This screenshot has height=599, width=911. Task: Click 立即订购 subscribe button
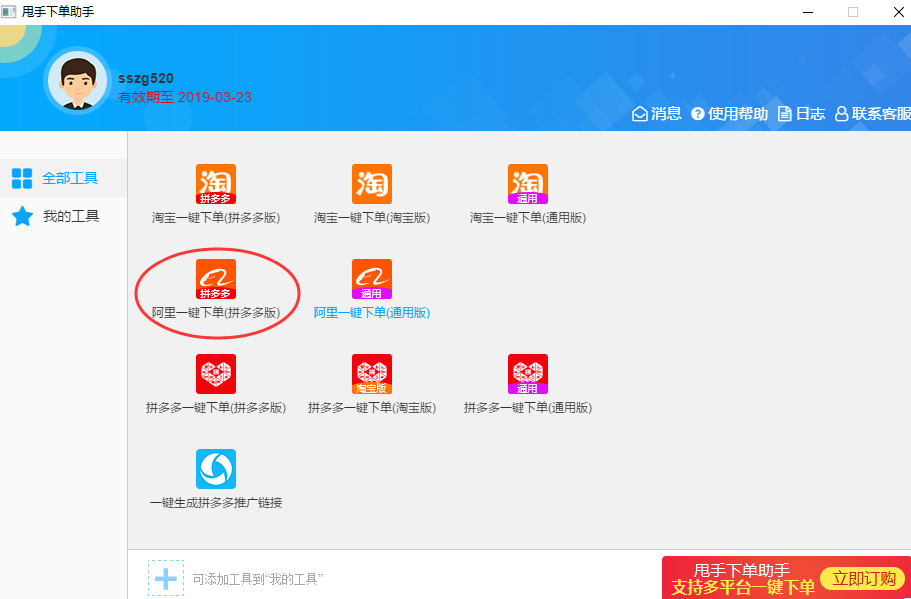(863, 579)
